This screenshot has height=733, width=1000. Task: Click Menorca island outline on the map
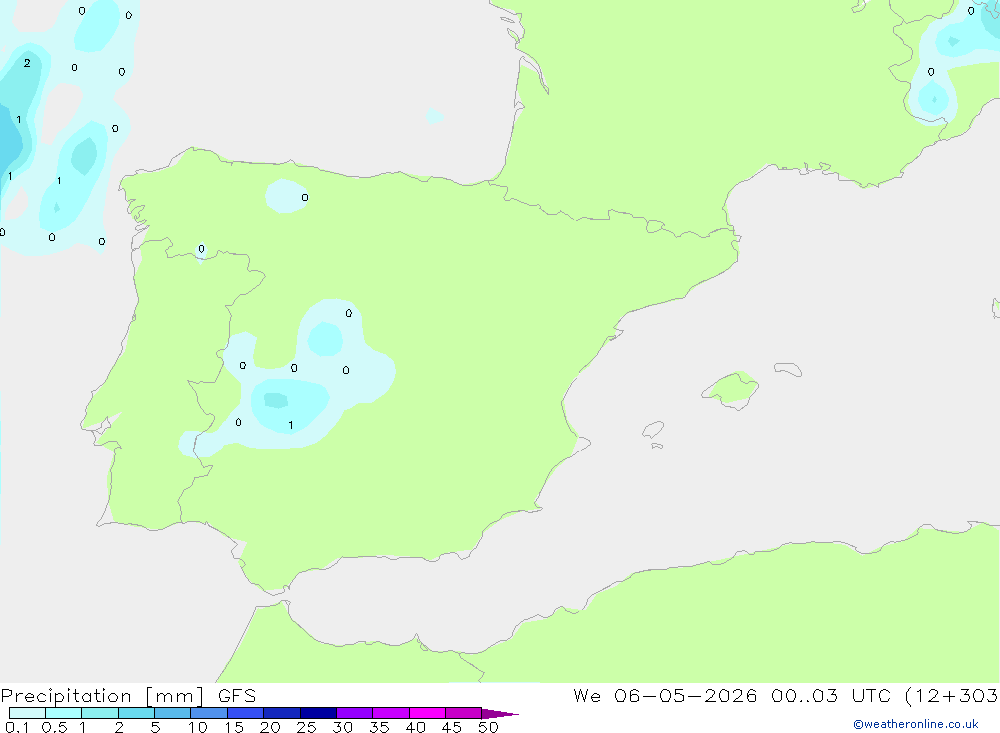tap(788, 369)
